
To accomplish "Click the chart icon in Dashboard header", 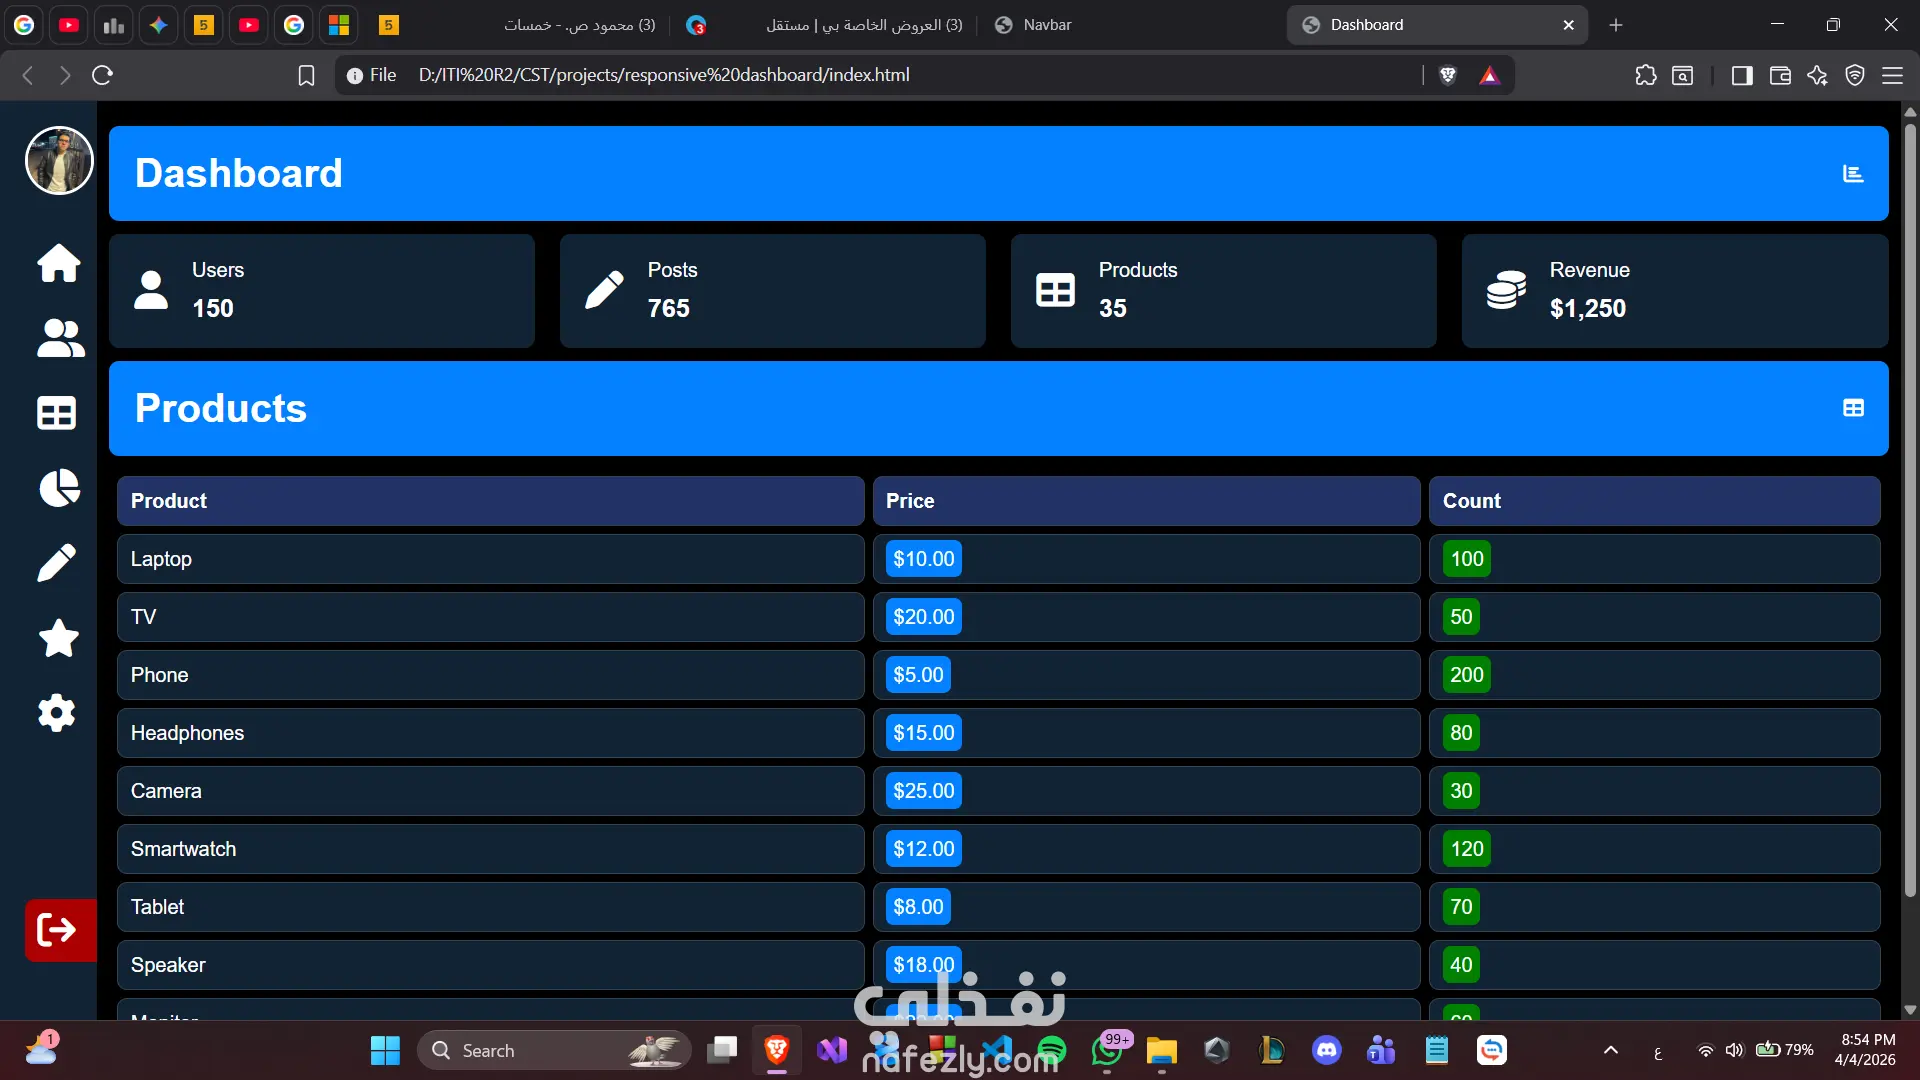I will coord(1853,174).
